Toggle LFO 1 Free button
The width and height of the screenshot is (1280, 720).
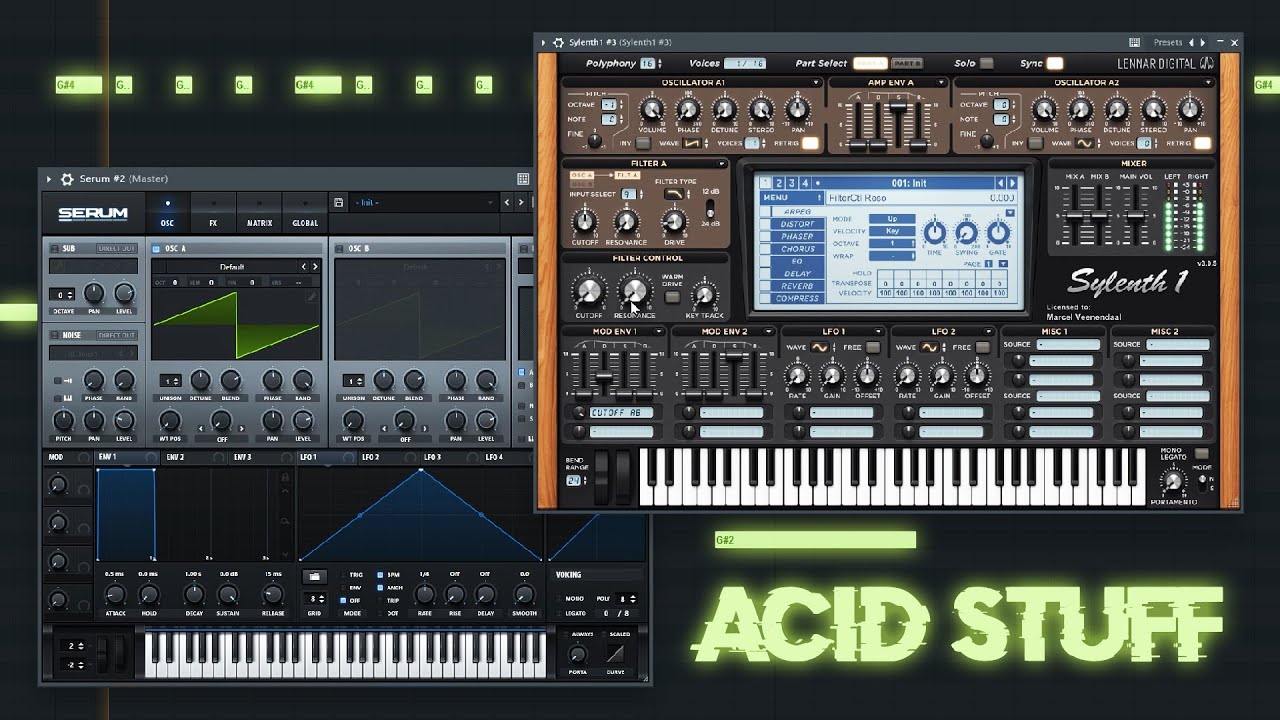[874, 347]
